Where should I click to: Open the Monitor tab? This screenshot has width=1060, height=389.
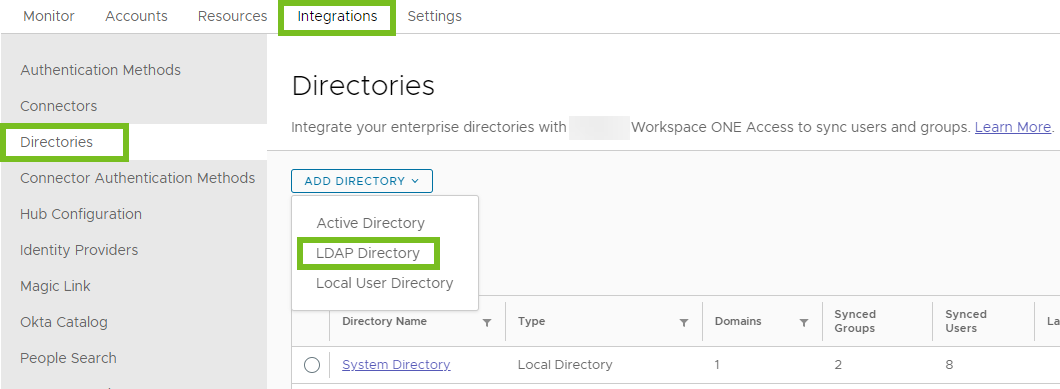tap(49, 16)
